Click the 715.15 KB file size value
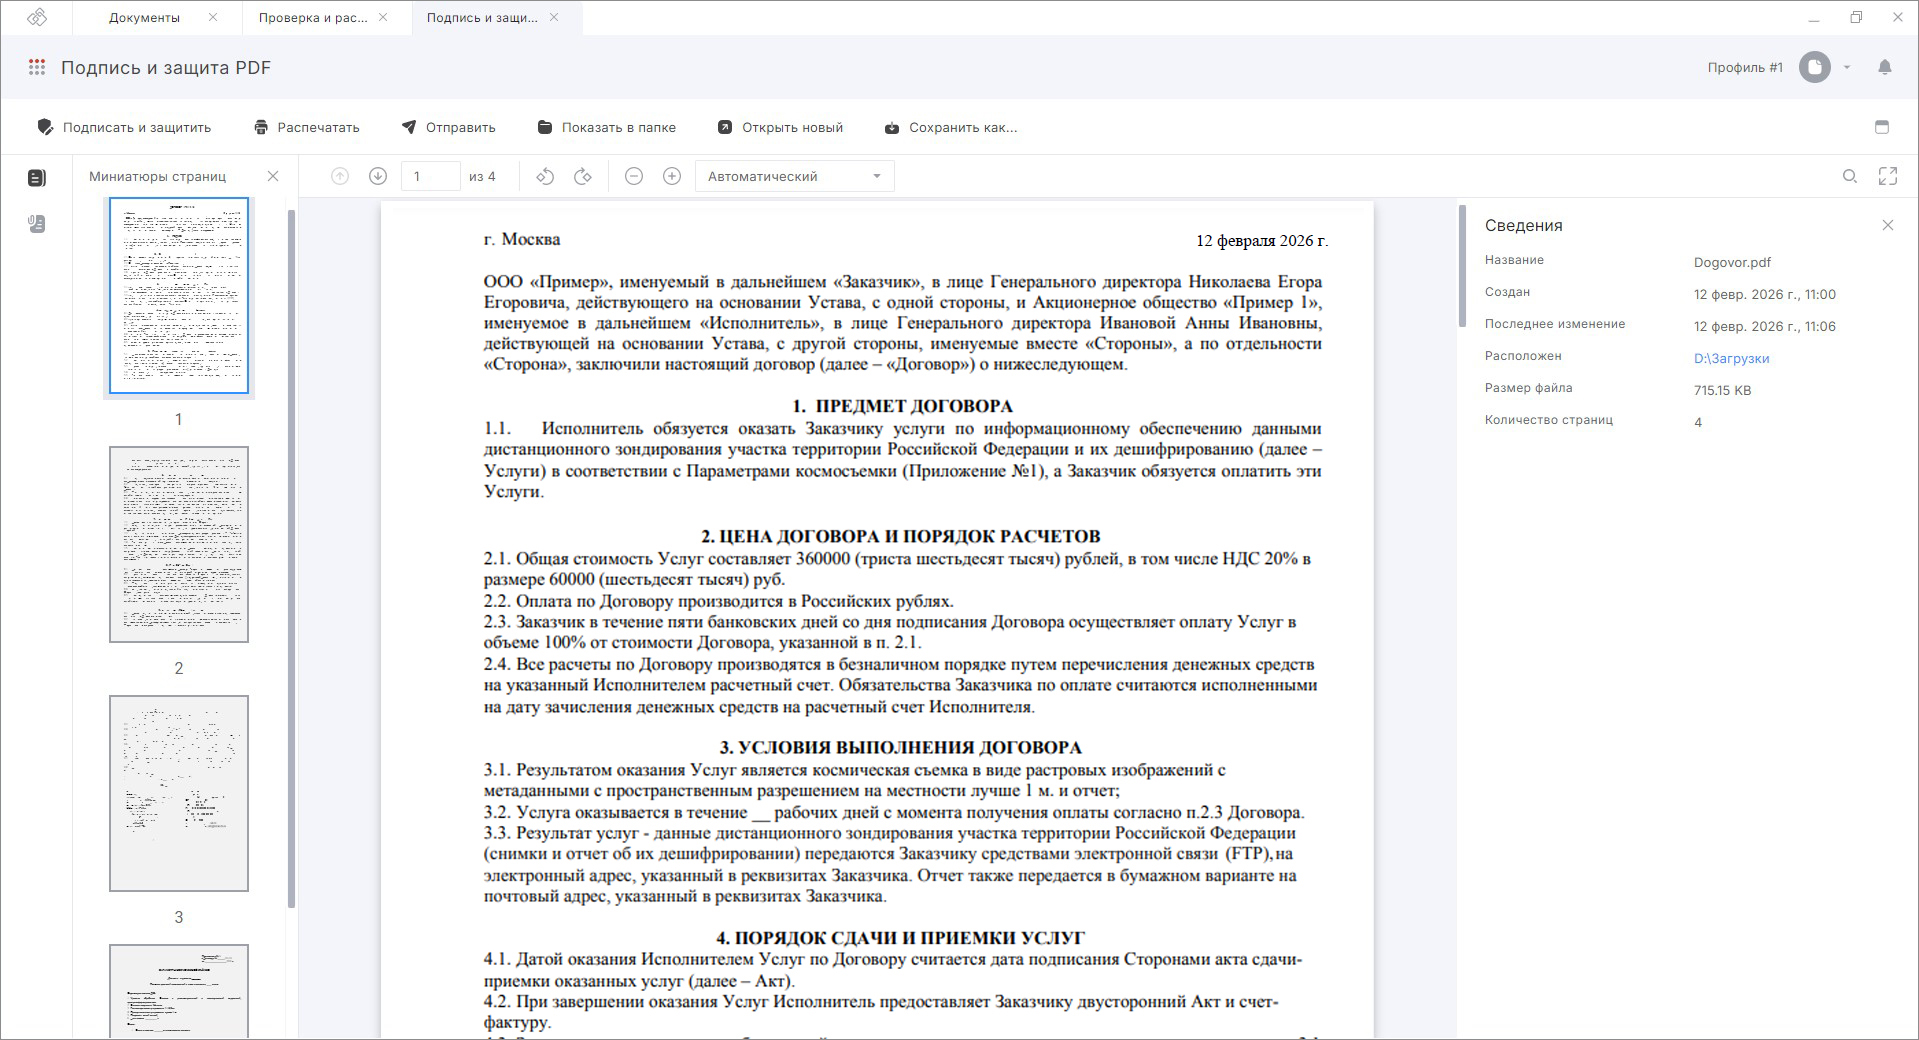This screenshot has height=1040, width=1919. pos(1722,390)
